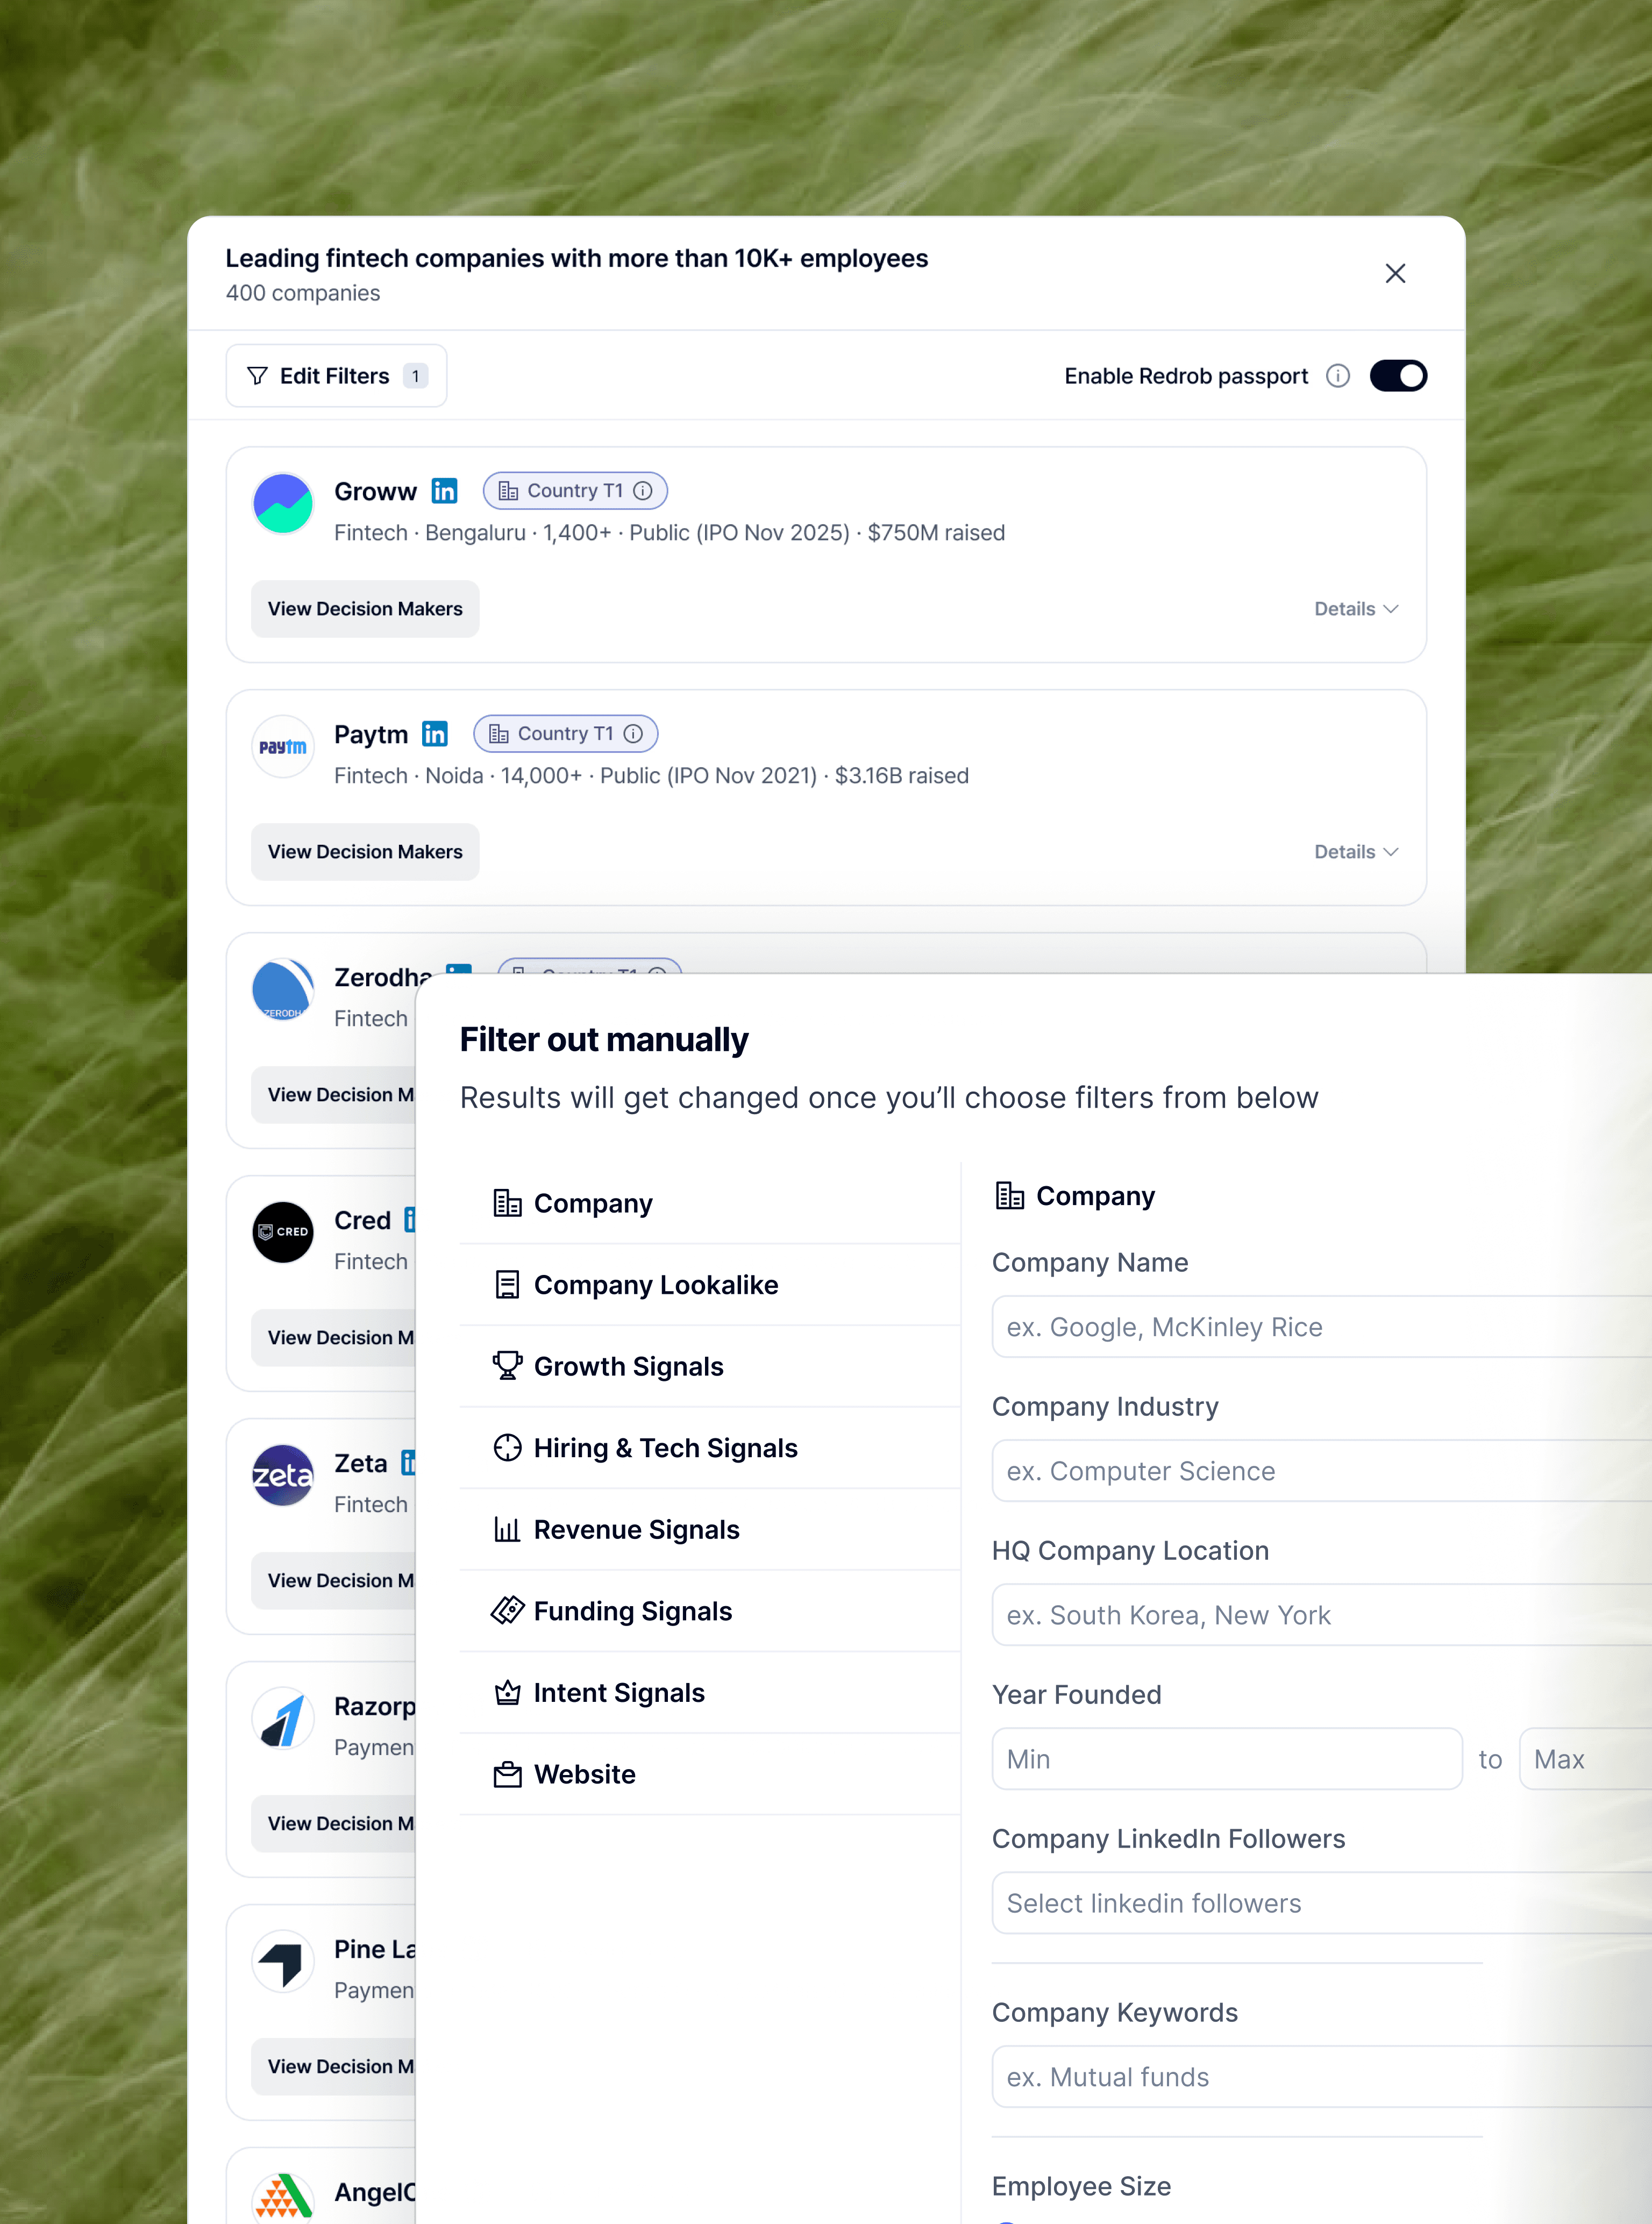The height and width of the screenshot is (2224, 1652).
Task: Click the Paytm company logo
Action: pyautogui.click(x=283, y=747)
